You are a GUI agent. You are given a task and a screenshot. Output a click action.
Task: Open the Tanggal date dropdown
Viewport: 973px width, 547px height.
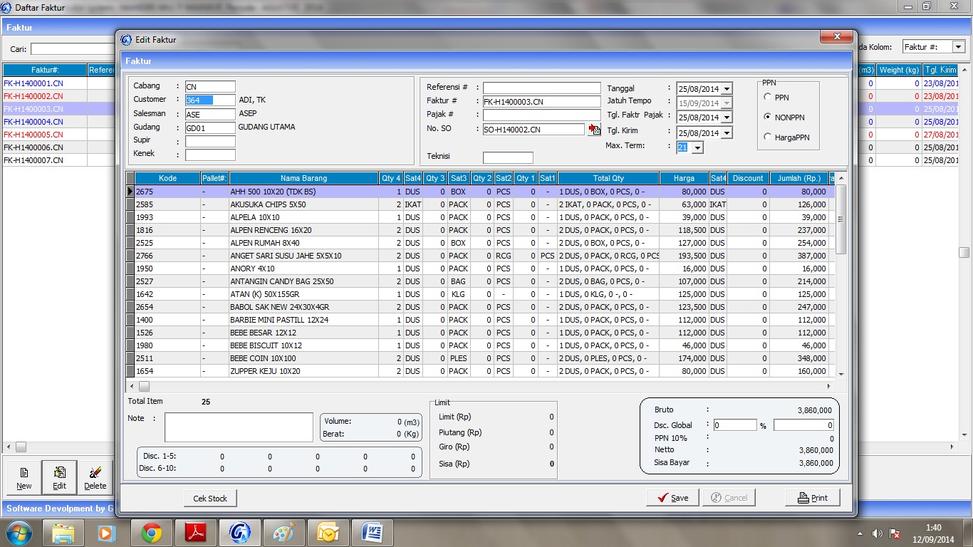click(727, 89)
